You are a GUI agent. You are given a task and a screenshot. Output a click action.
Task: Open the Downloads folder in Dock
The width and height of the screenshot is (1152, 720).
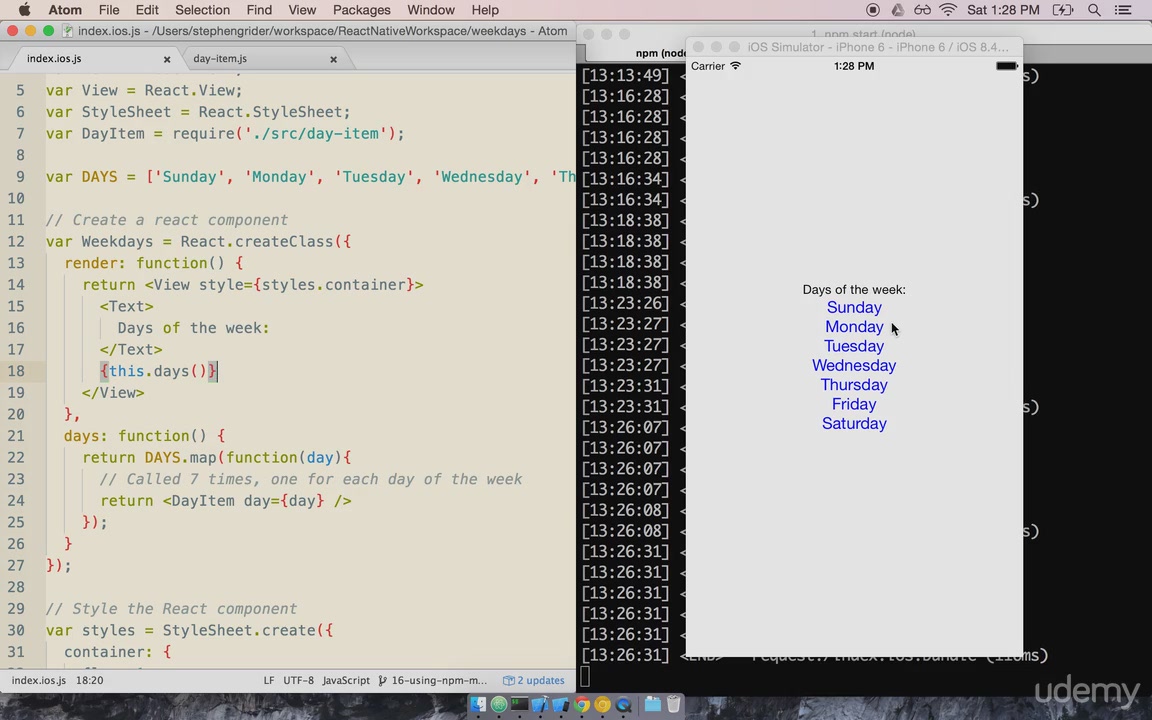click(x=652, y=705)
